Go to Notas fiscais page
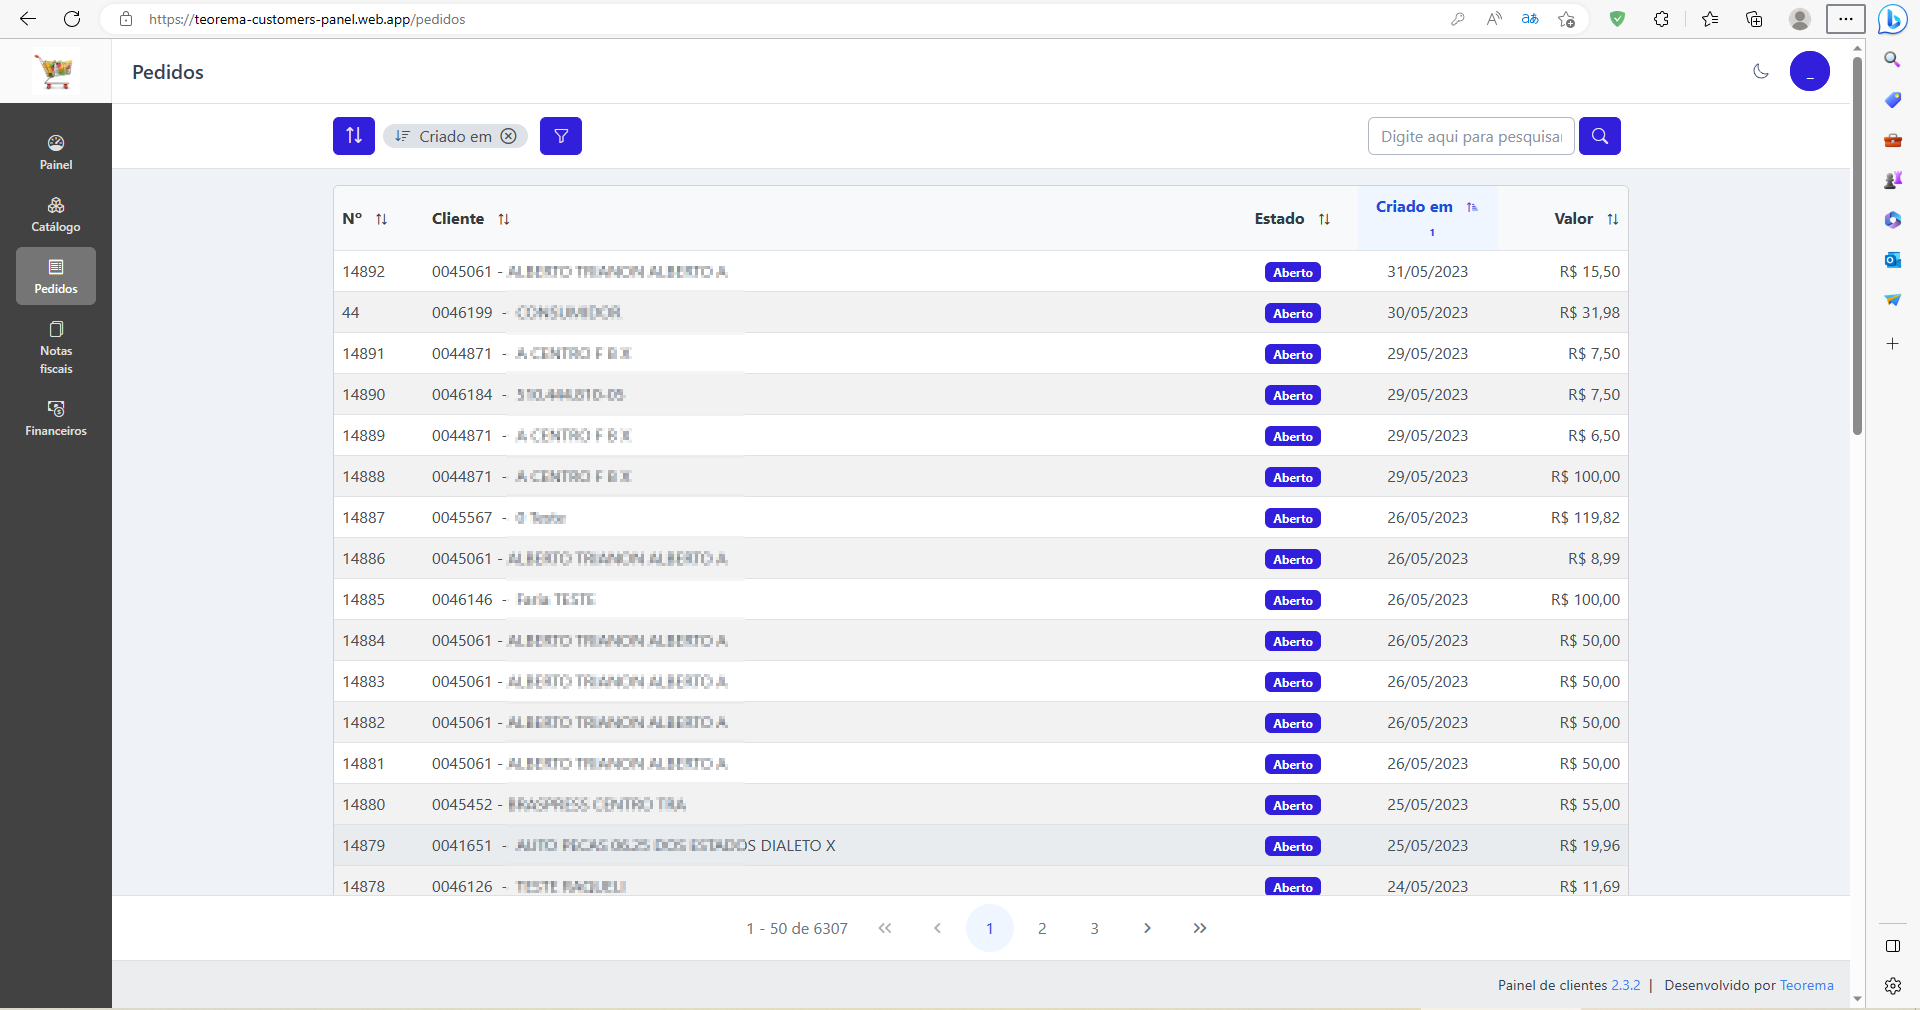 coord(56,347)
